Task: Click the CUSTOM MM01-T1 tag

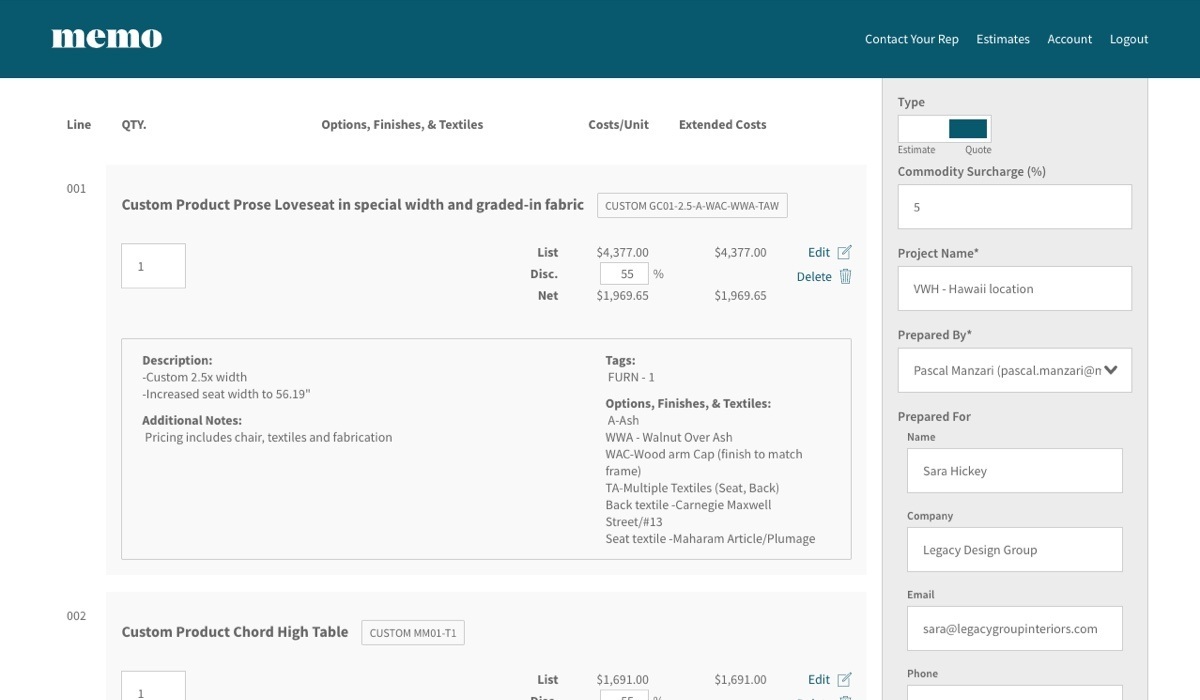Action: point(412,632)
